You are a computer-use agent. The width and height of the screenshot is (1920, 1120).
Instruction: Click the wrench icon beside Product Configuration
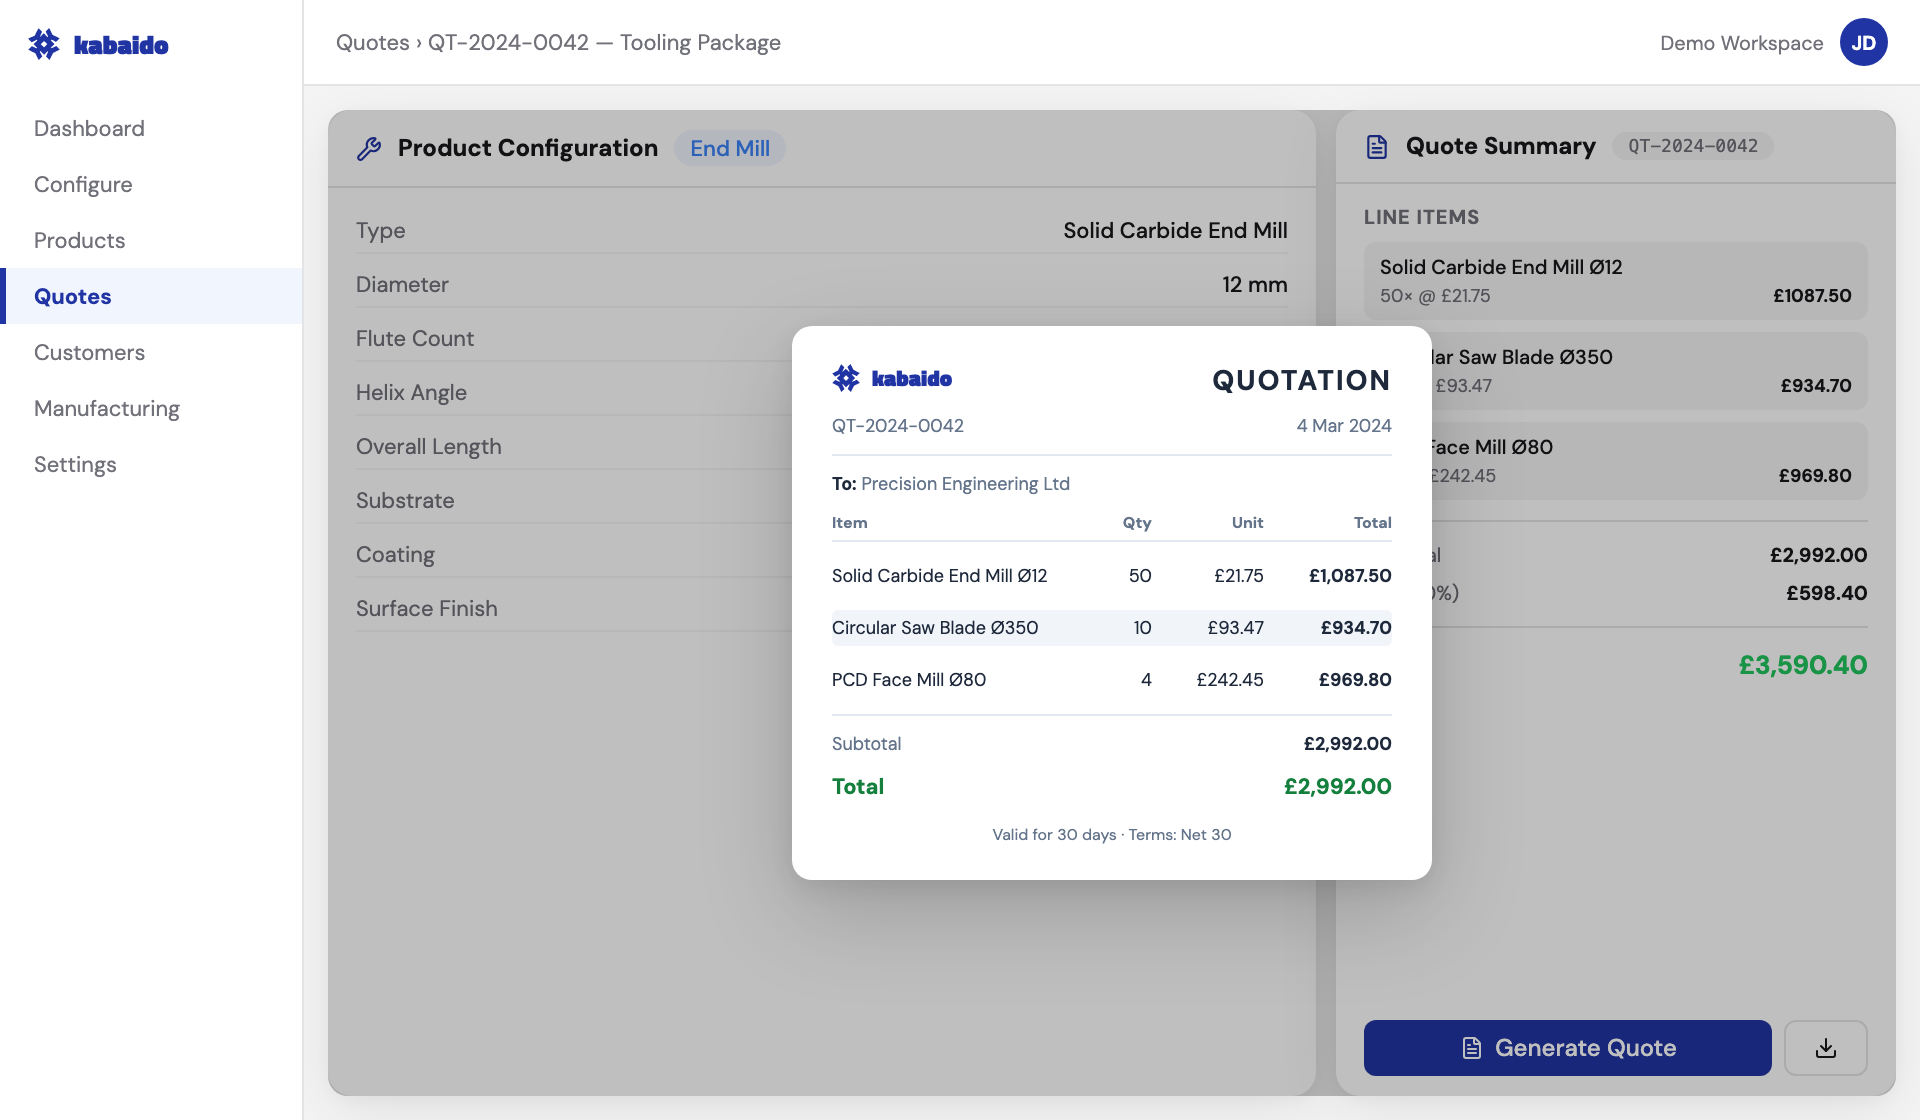pos(370,148)
